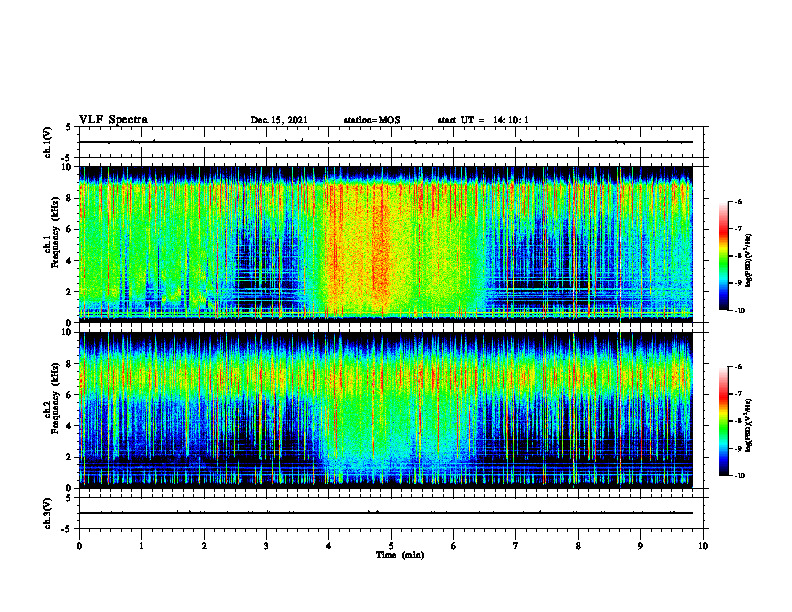Click time axis tick label "10"

click(703, 546)
